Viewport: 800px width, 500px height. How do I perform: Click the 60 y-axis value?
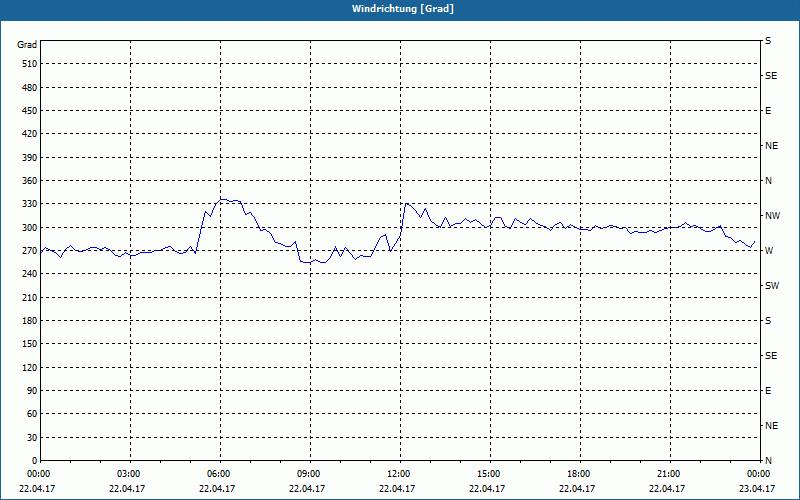point(32,414)
